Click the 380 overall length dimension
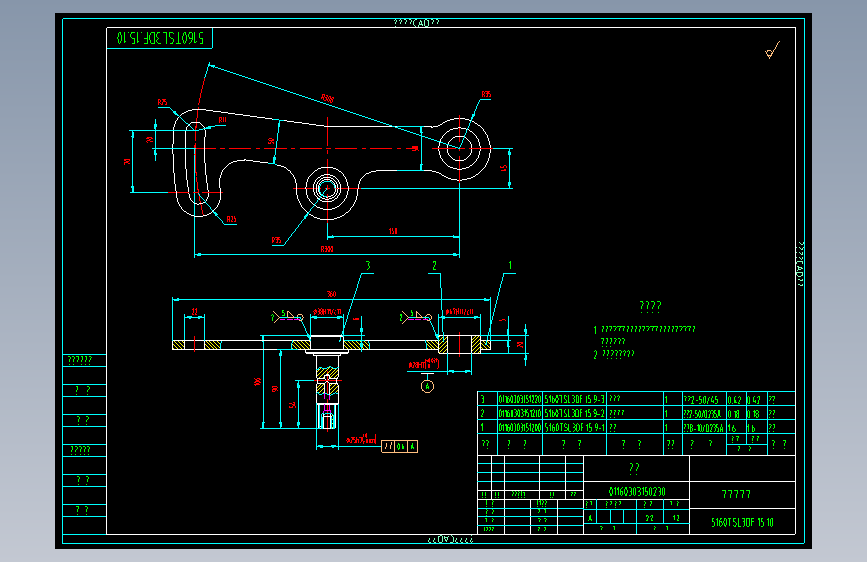Image resolution: width=867 pixels, height=562 pixels. (x=331, y=294)
